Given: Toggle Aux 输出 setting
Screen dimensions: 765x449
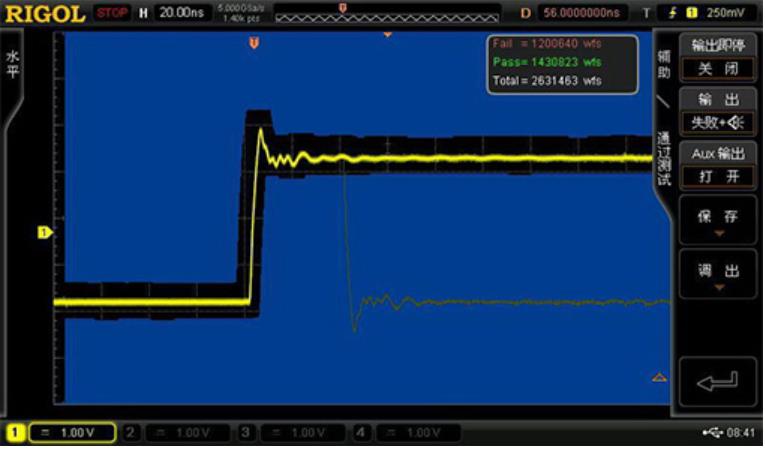Looking at the screenshot, I should click(x=718, y=165).
